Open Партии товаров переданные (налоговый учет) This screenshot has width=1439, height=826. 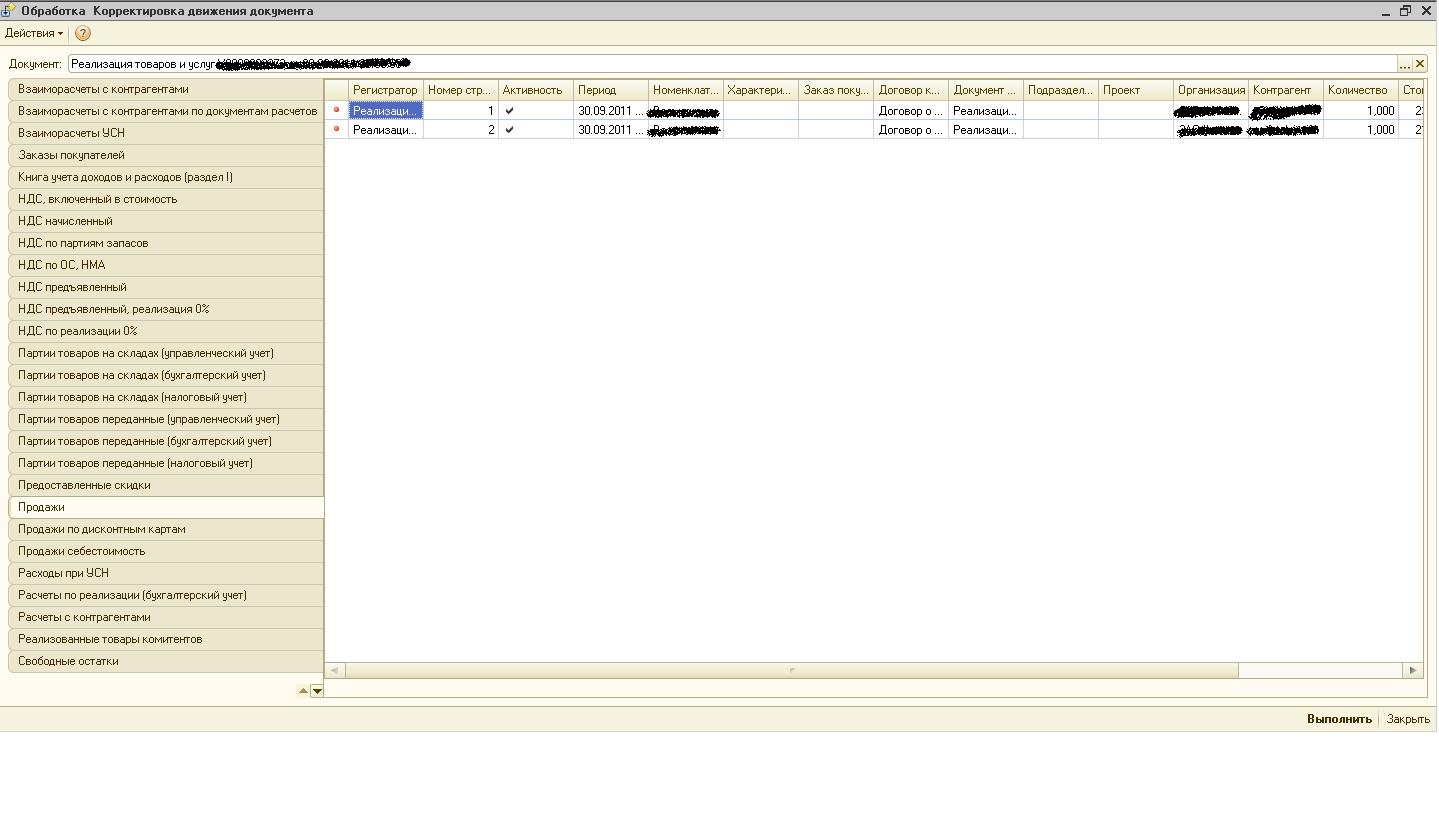pyautogui.click(x=165, y=463)
